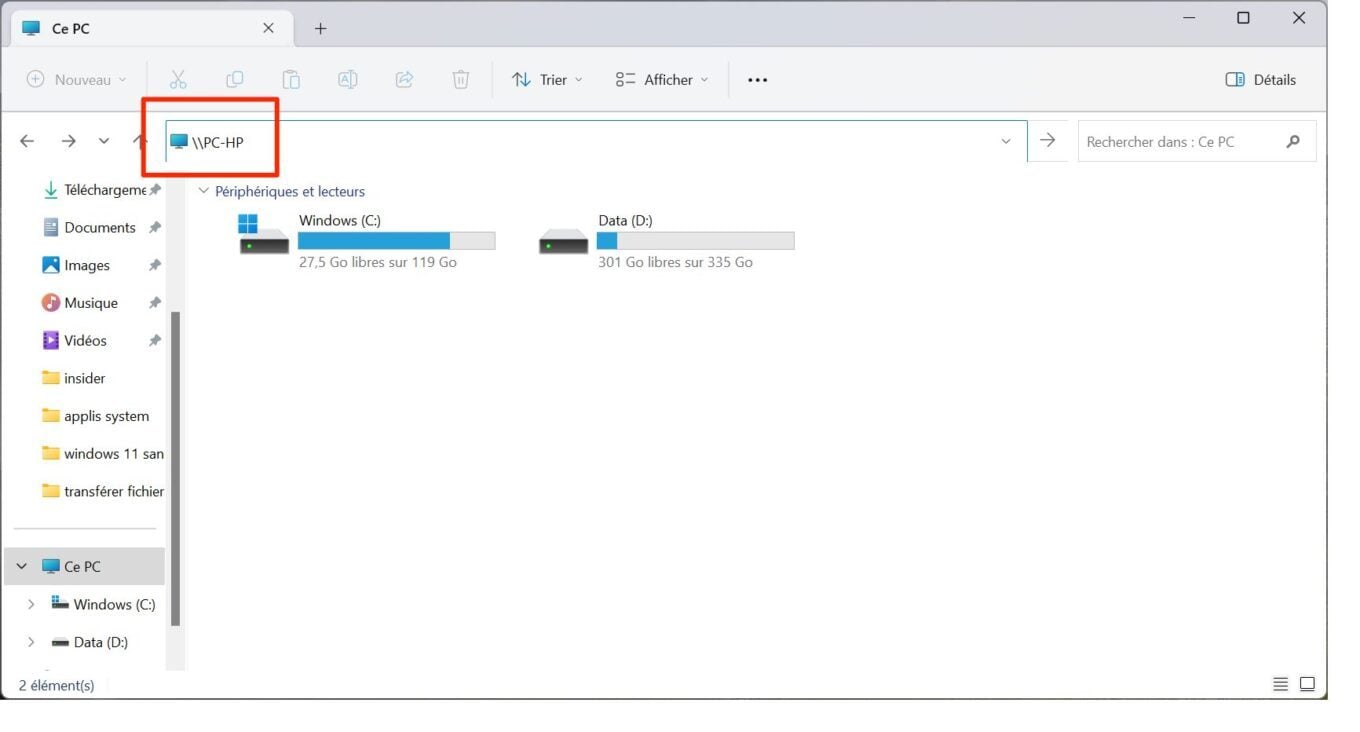Add a new tab with plus button

320,28
